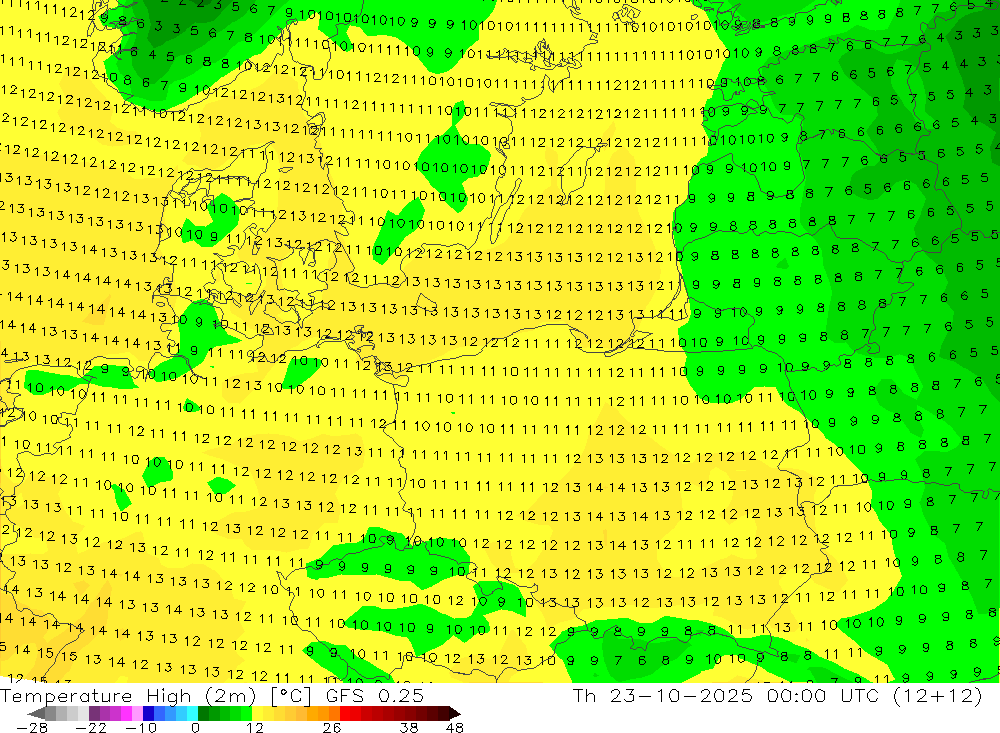1000x733 pixels.
Task: Click the 'Th 23-10-2025' date text
Action: pyautogui.click(x=663, y=695)
